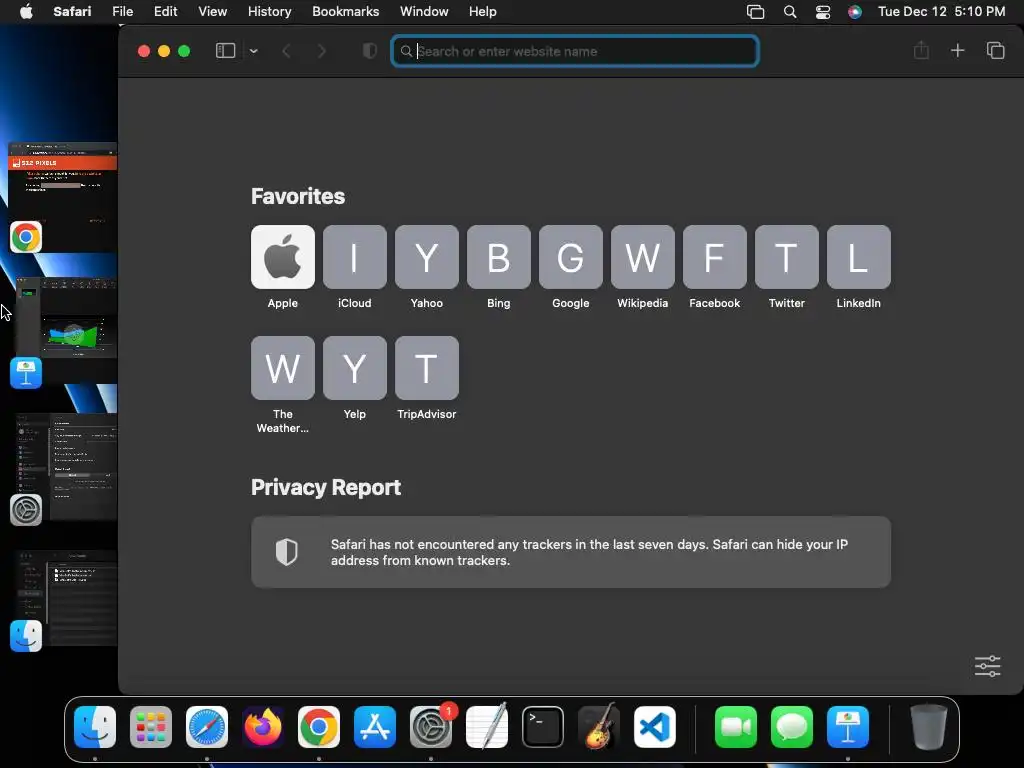Open the Window menu

424,12
